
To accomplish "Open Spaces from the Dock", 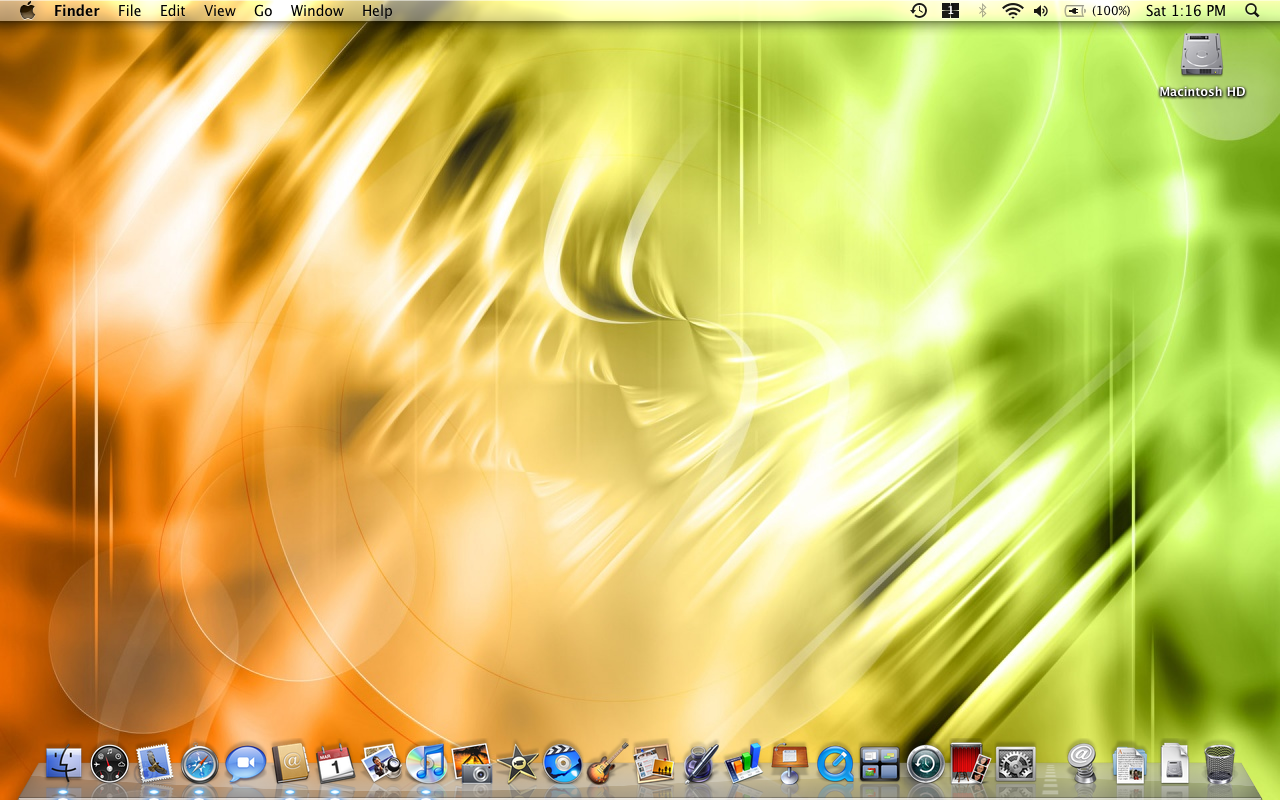I will click(880, 764).
